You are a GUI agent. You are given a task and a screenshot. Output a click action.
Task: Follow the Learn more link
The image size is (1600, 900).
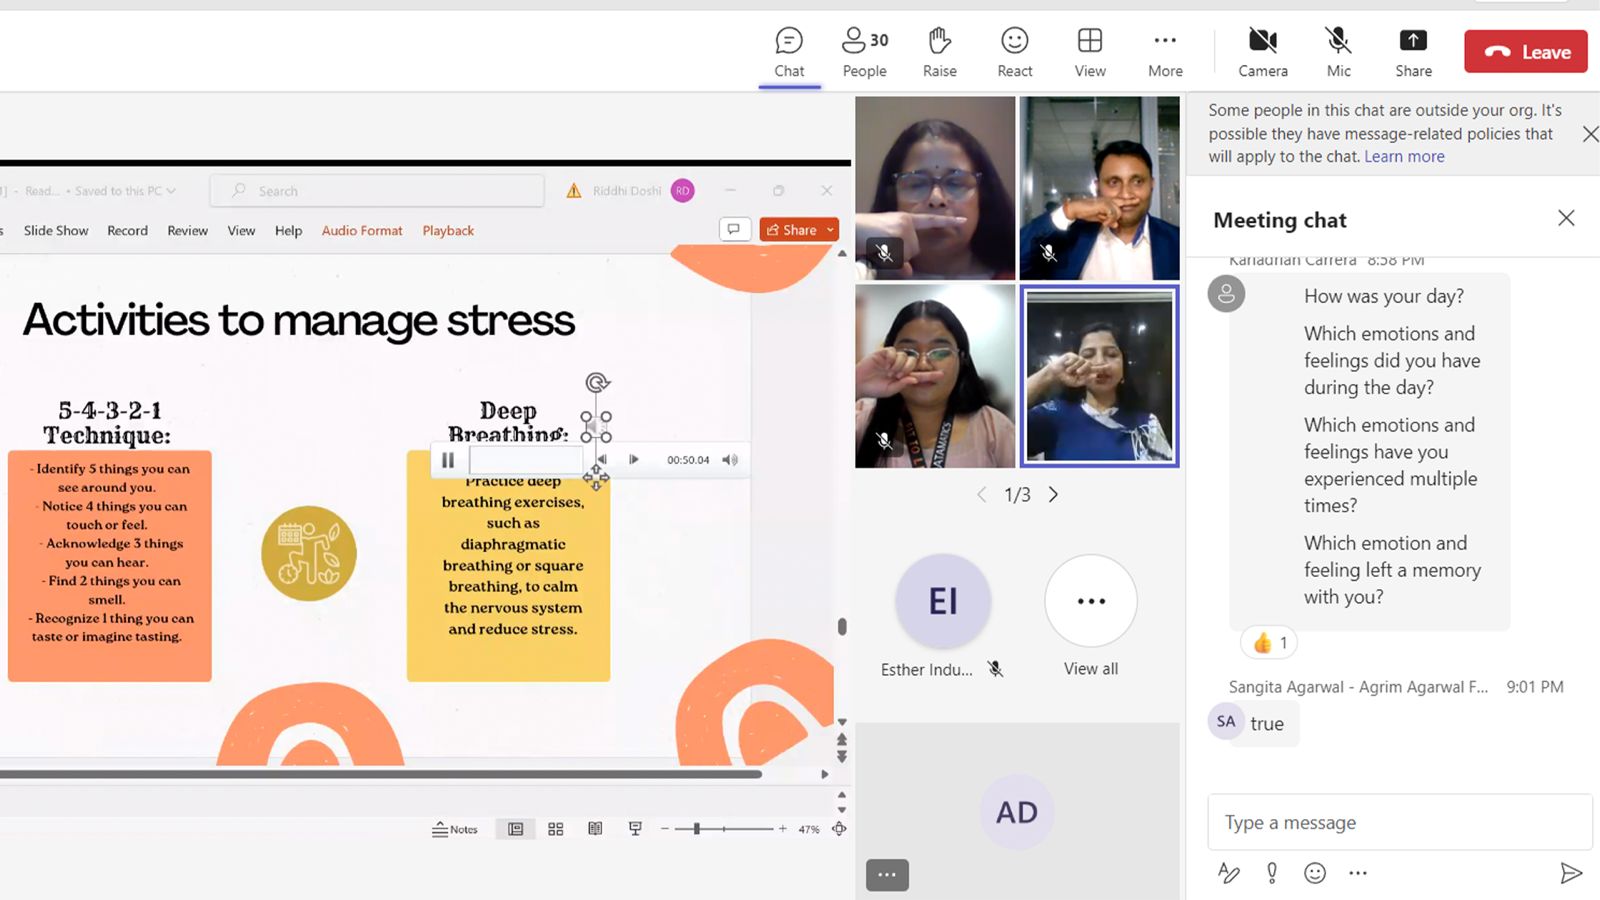coord(1404,157)
